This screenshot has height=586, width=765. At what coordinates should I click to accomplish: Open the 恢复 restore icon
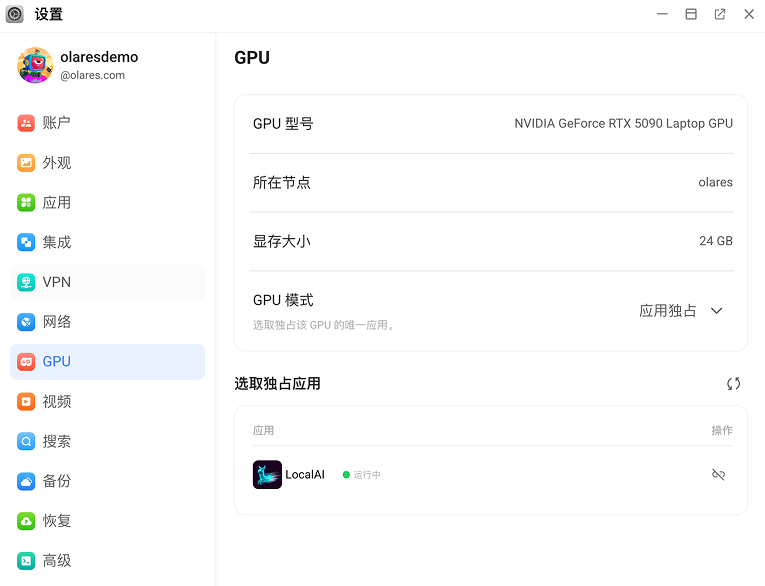pyautogui.click(x=26, y=521)
